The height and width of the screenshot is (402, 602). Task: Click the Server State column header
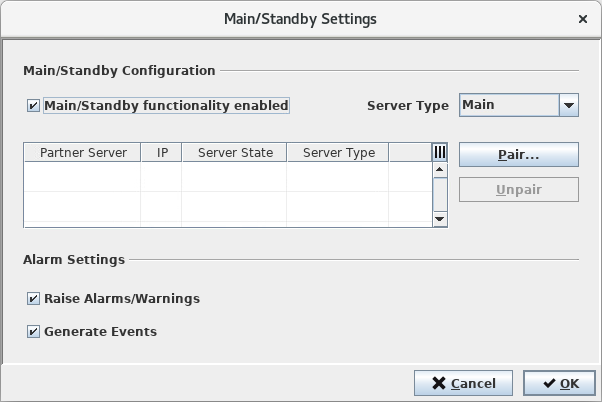pyautogui.click(x=234, y=152)
